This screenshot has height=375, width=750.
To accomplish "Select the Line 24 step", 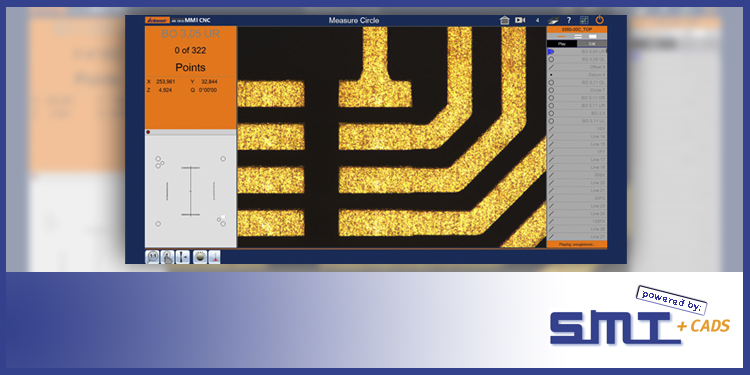I will pyautogui.click(x=577, y=213).
